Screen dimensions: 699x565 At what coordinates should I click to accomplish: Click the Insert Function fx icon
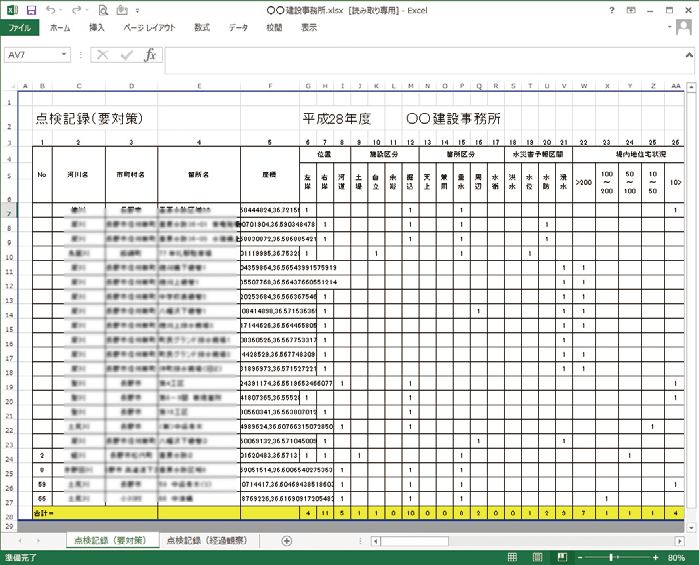(150, 55)
